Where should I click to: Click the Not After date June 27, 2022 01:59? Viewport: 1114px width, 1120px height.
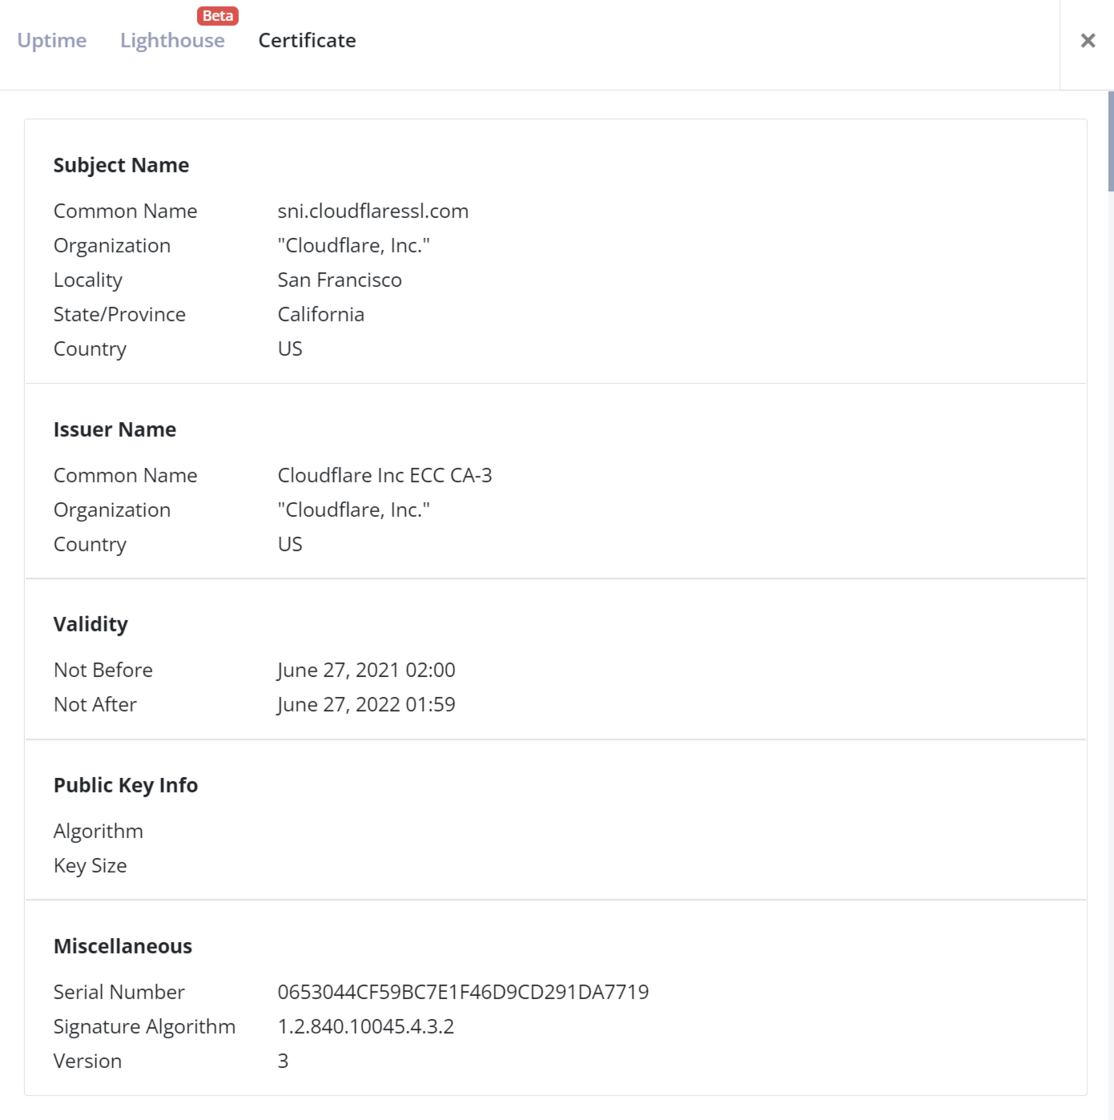366,704
